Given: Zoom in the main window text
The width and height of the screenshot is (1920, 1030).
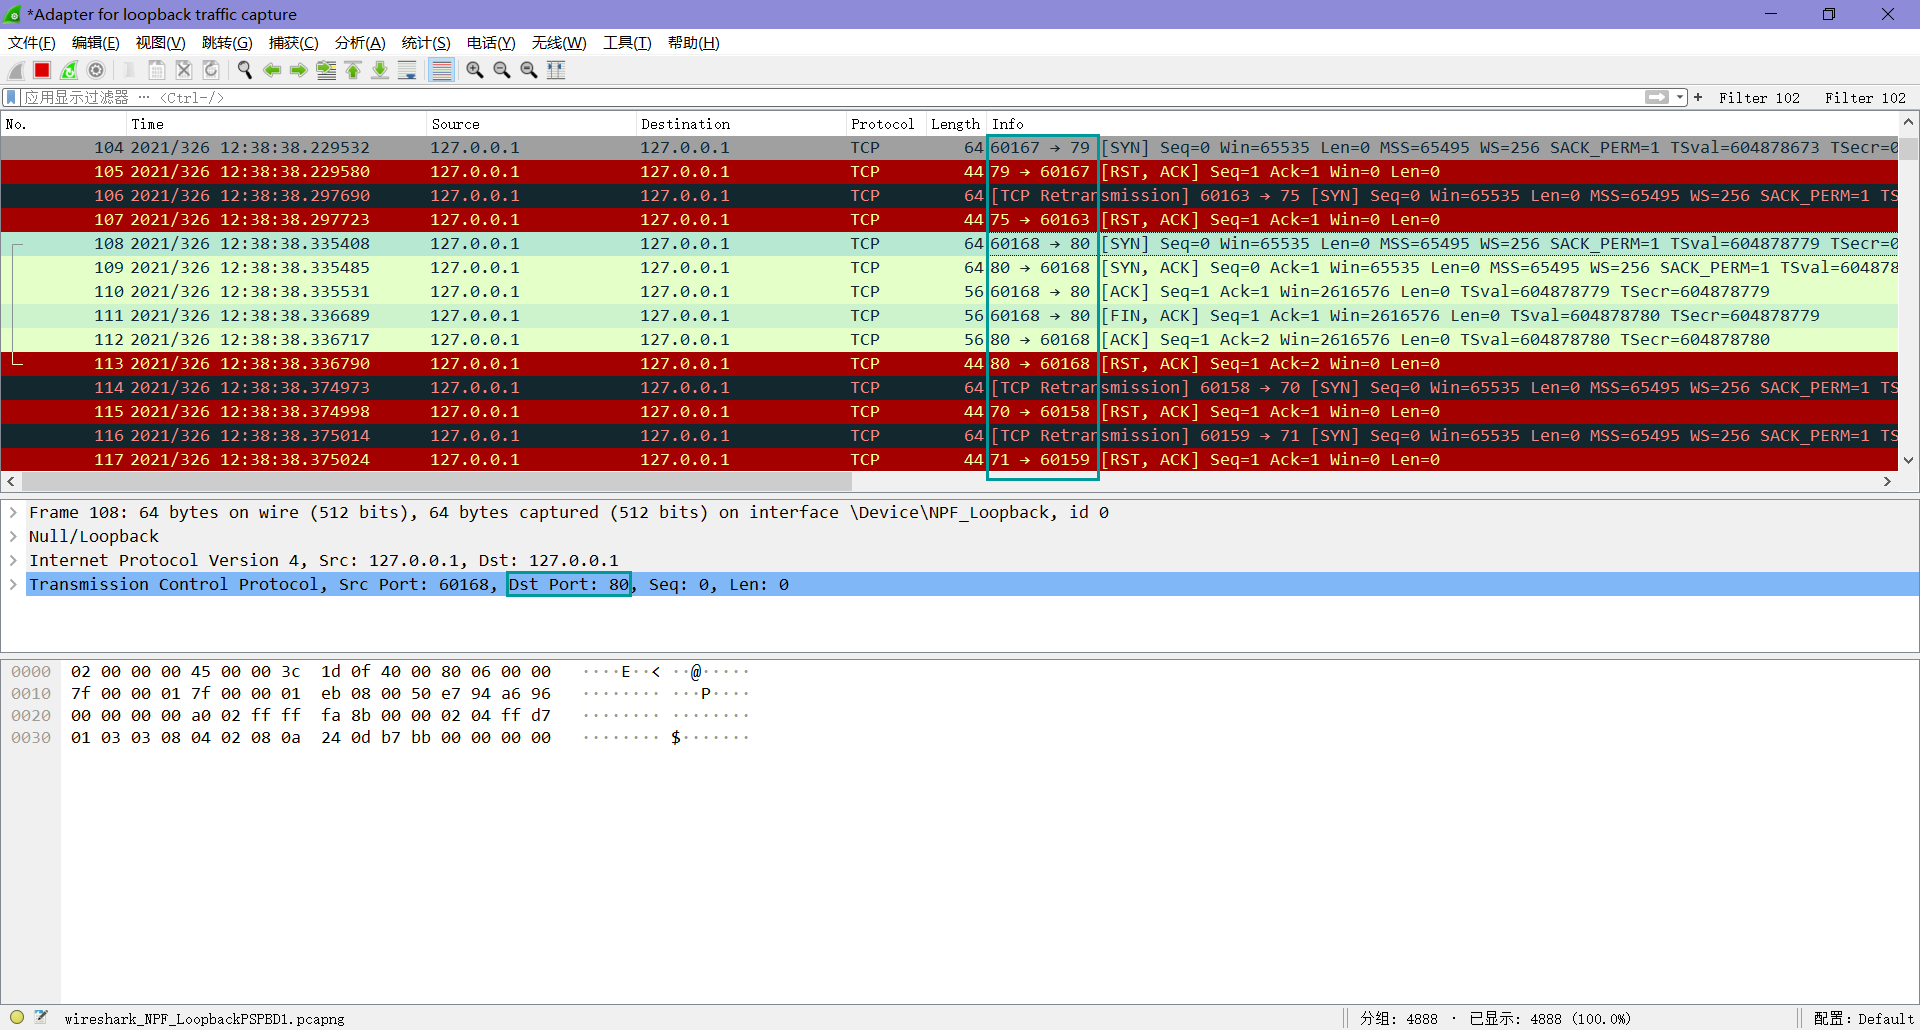Looking at the screenshot, I should coord(475,70).
